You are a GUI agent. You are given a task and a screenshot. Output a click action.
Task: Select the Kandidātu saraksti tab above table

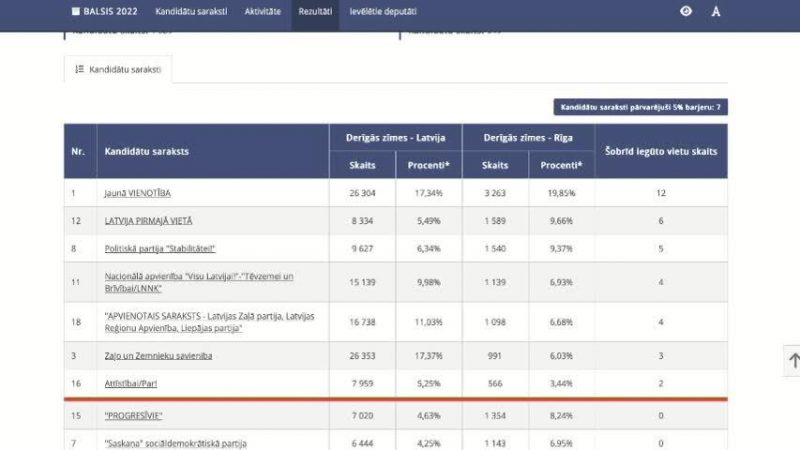tap(119, 70)
